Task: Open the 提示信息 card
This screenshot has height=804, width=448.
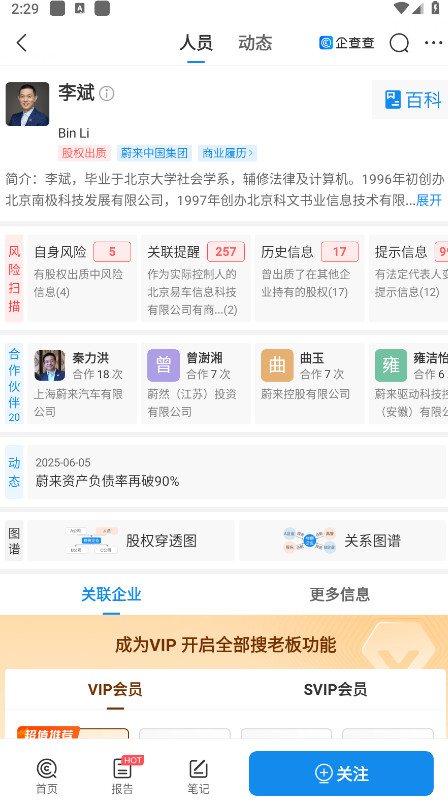Action: pos(409,278)
